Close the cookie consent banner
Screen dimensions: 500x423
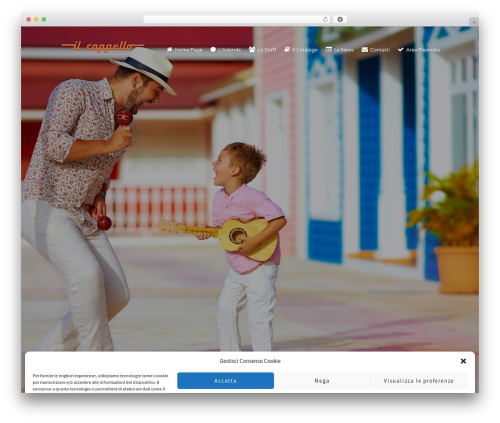[463, 361]
